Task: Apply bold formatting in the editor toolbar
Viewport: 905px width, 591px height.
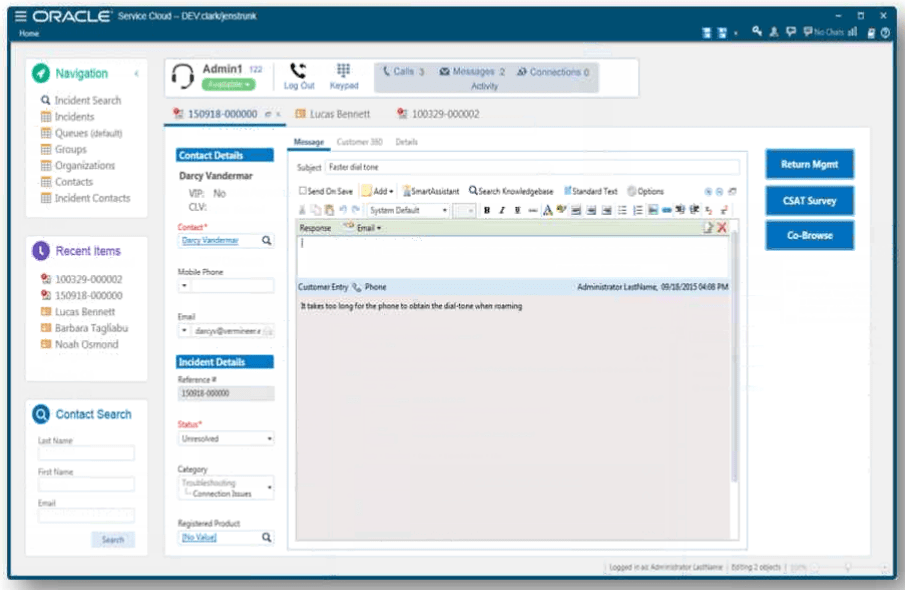Action: click(487, 211)
